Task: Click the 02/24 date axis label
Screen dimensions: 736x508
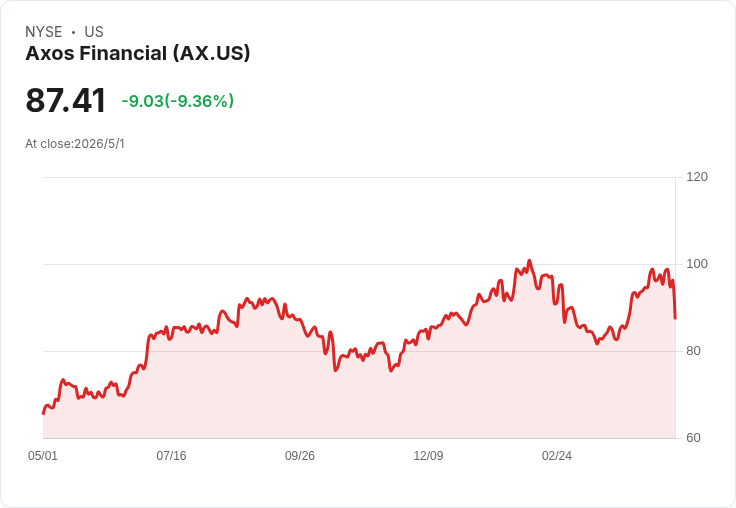Action: 557,456
